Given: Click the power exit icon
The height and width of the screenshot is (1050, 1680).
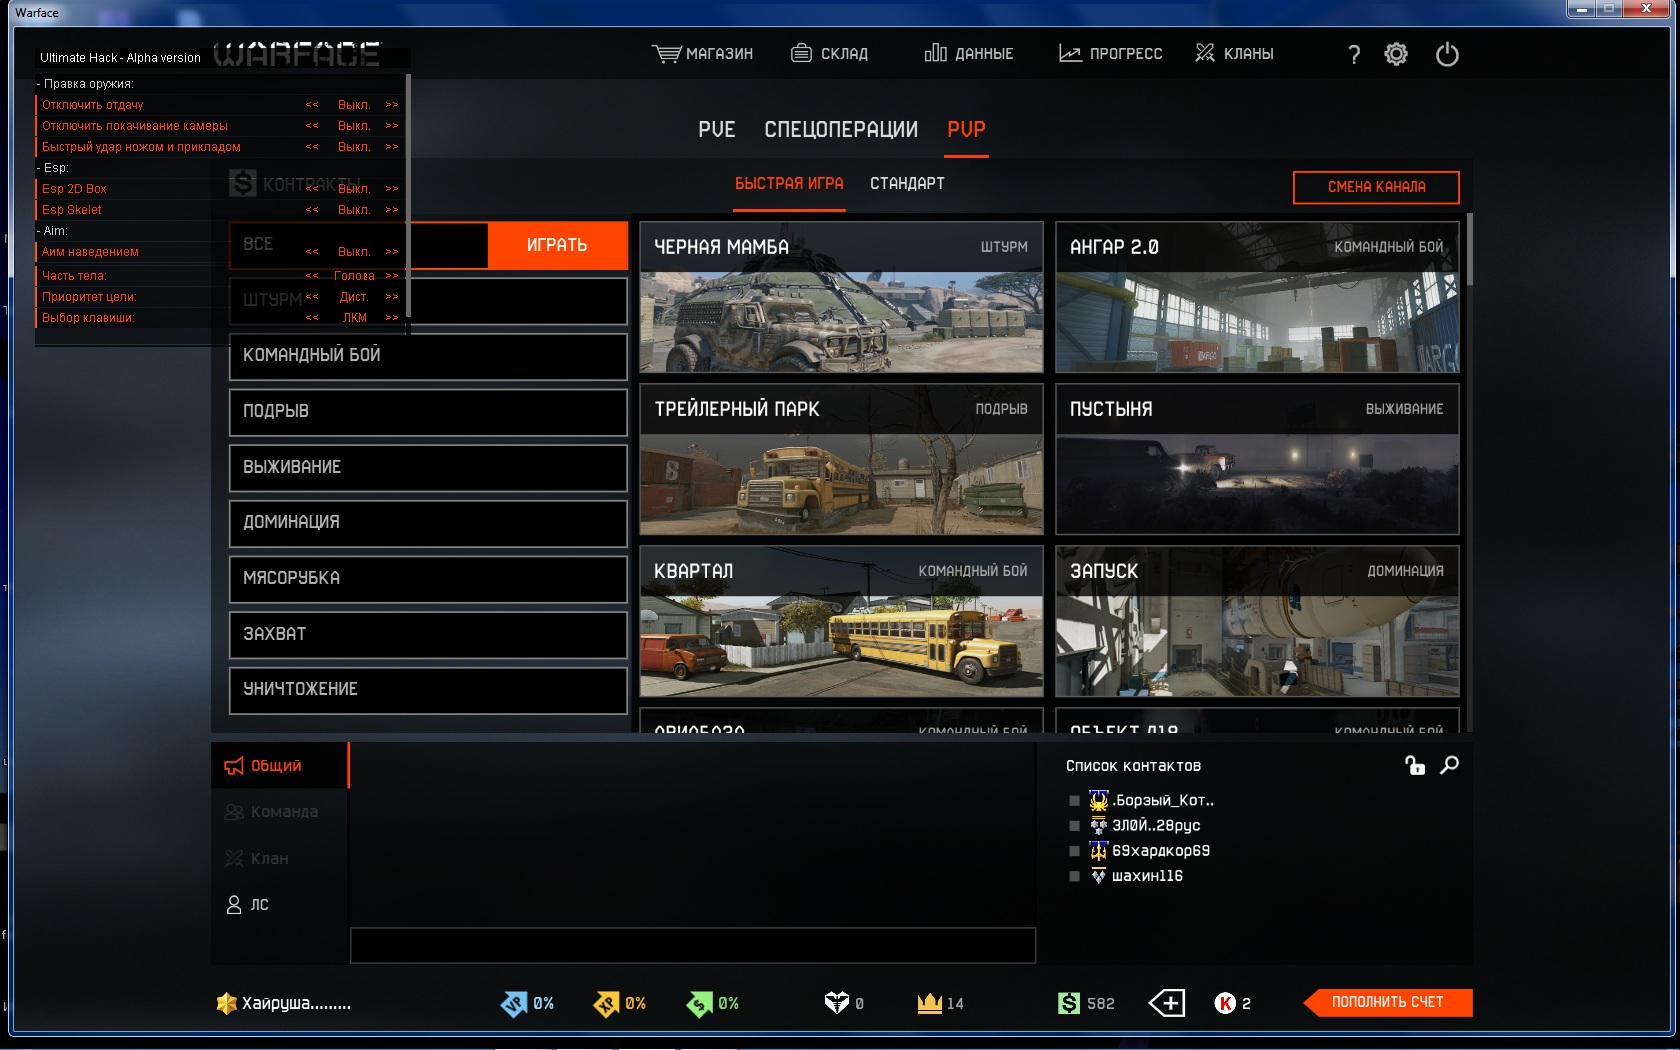Looking at the screenshot, I should pos(1447,54).
